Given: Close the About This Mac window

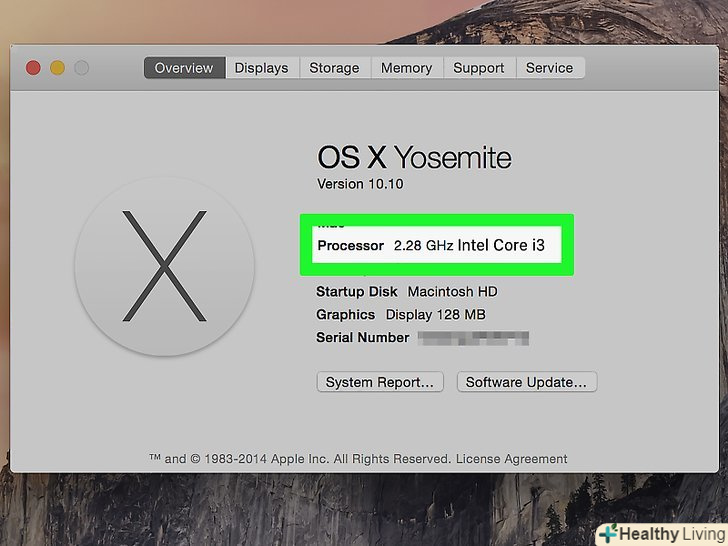Looking at the screenshot, I should (x=33, y=68).
